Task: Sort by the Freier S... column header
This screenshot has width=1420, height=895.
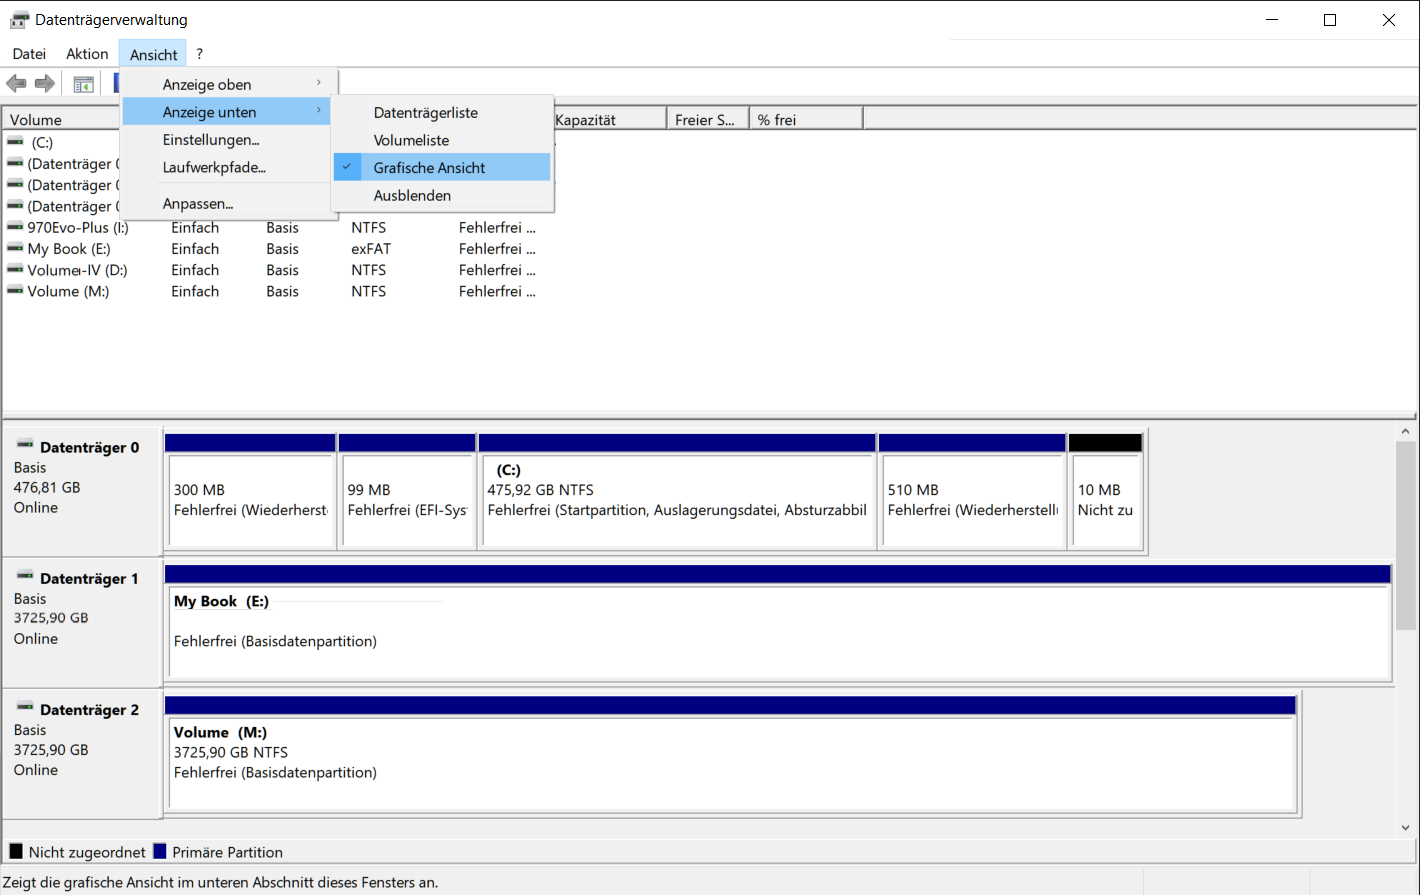Action: (708, 119)
